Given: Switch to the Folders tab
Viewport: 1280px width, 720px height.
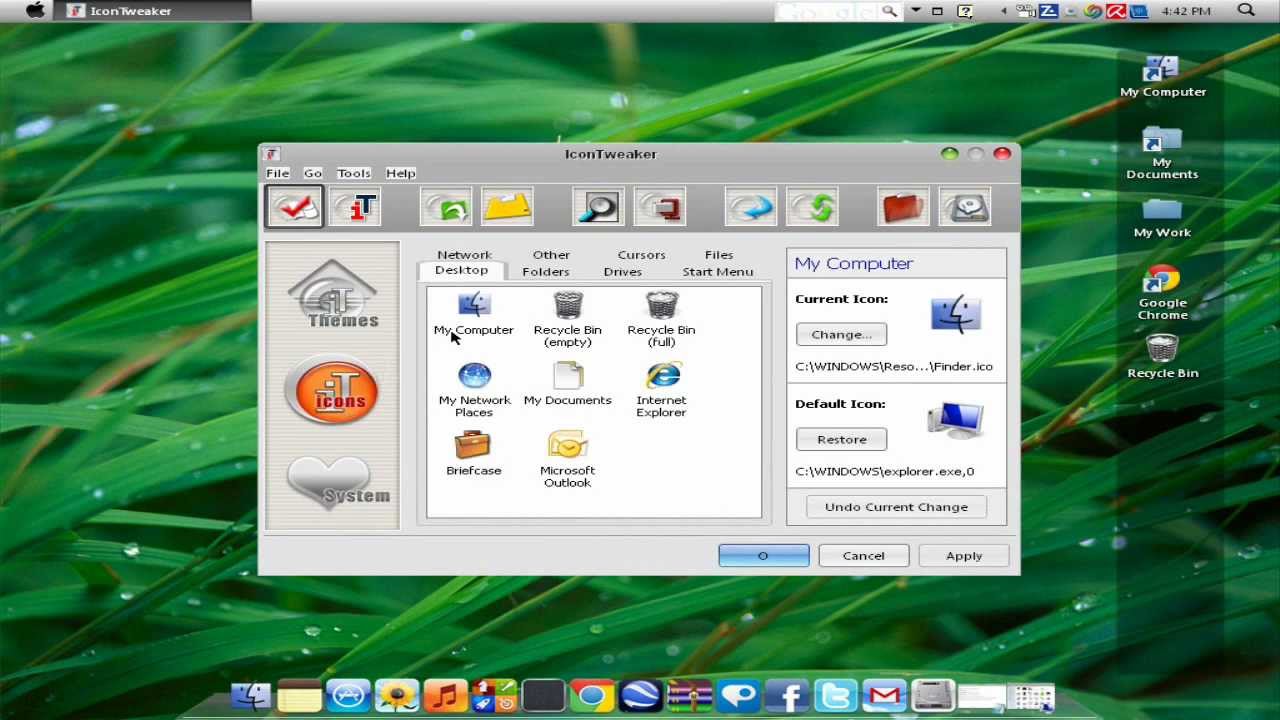Looking at the screenshot, I should coord(546,272).
